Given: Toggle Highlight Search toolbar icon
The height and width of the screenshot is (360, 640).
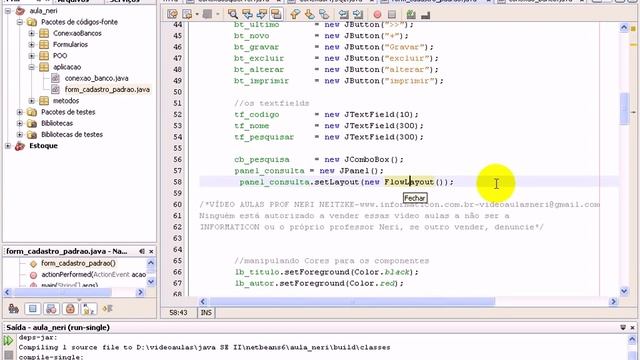Looking at the screenshot, I should (276, 15).
